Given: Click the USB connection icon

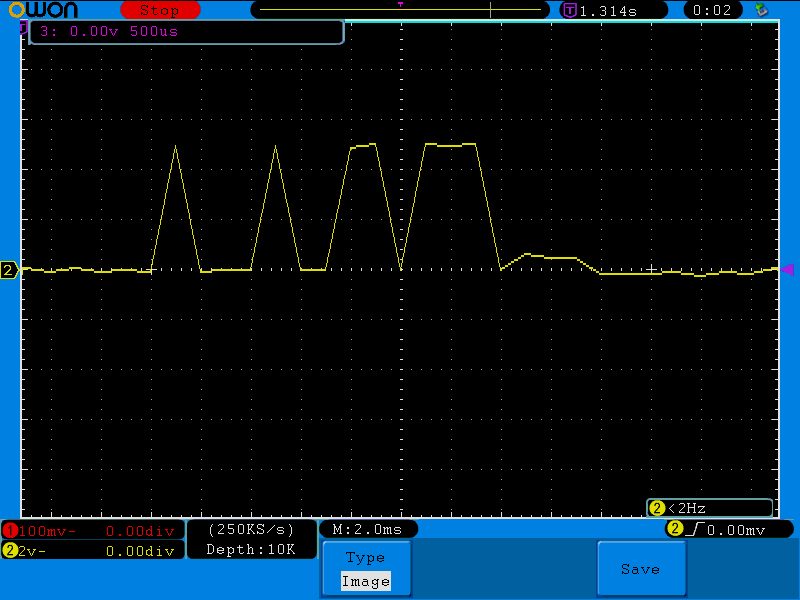Looking at the screenshot, I should click(762, 10).
